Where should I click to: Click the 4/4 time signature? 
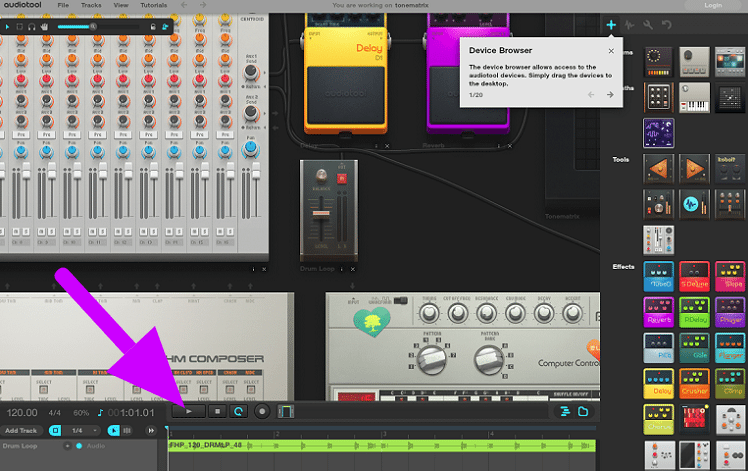[x=55, y=413]
